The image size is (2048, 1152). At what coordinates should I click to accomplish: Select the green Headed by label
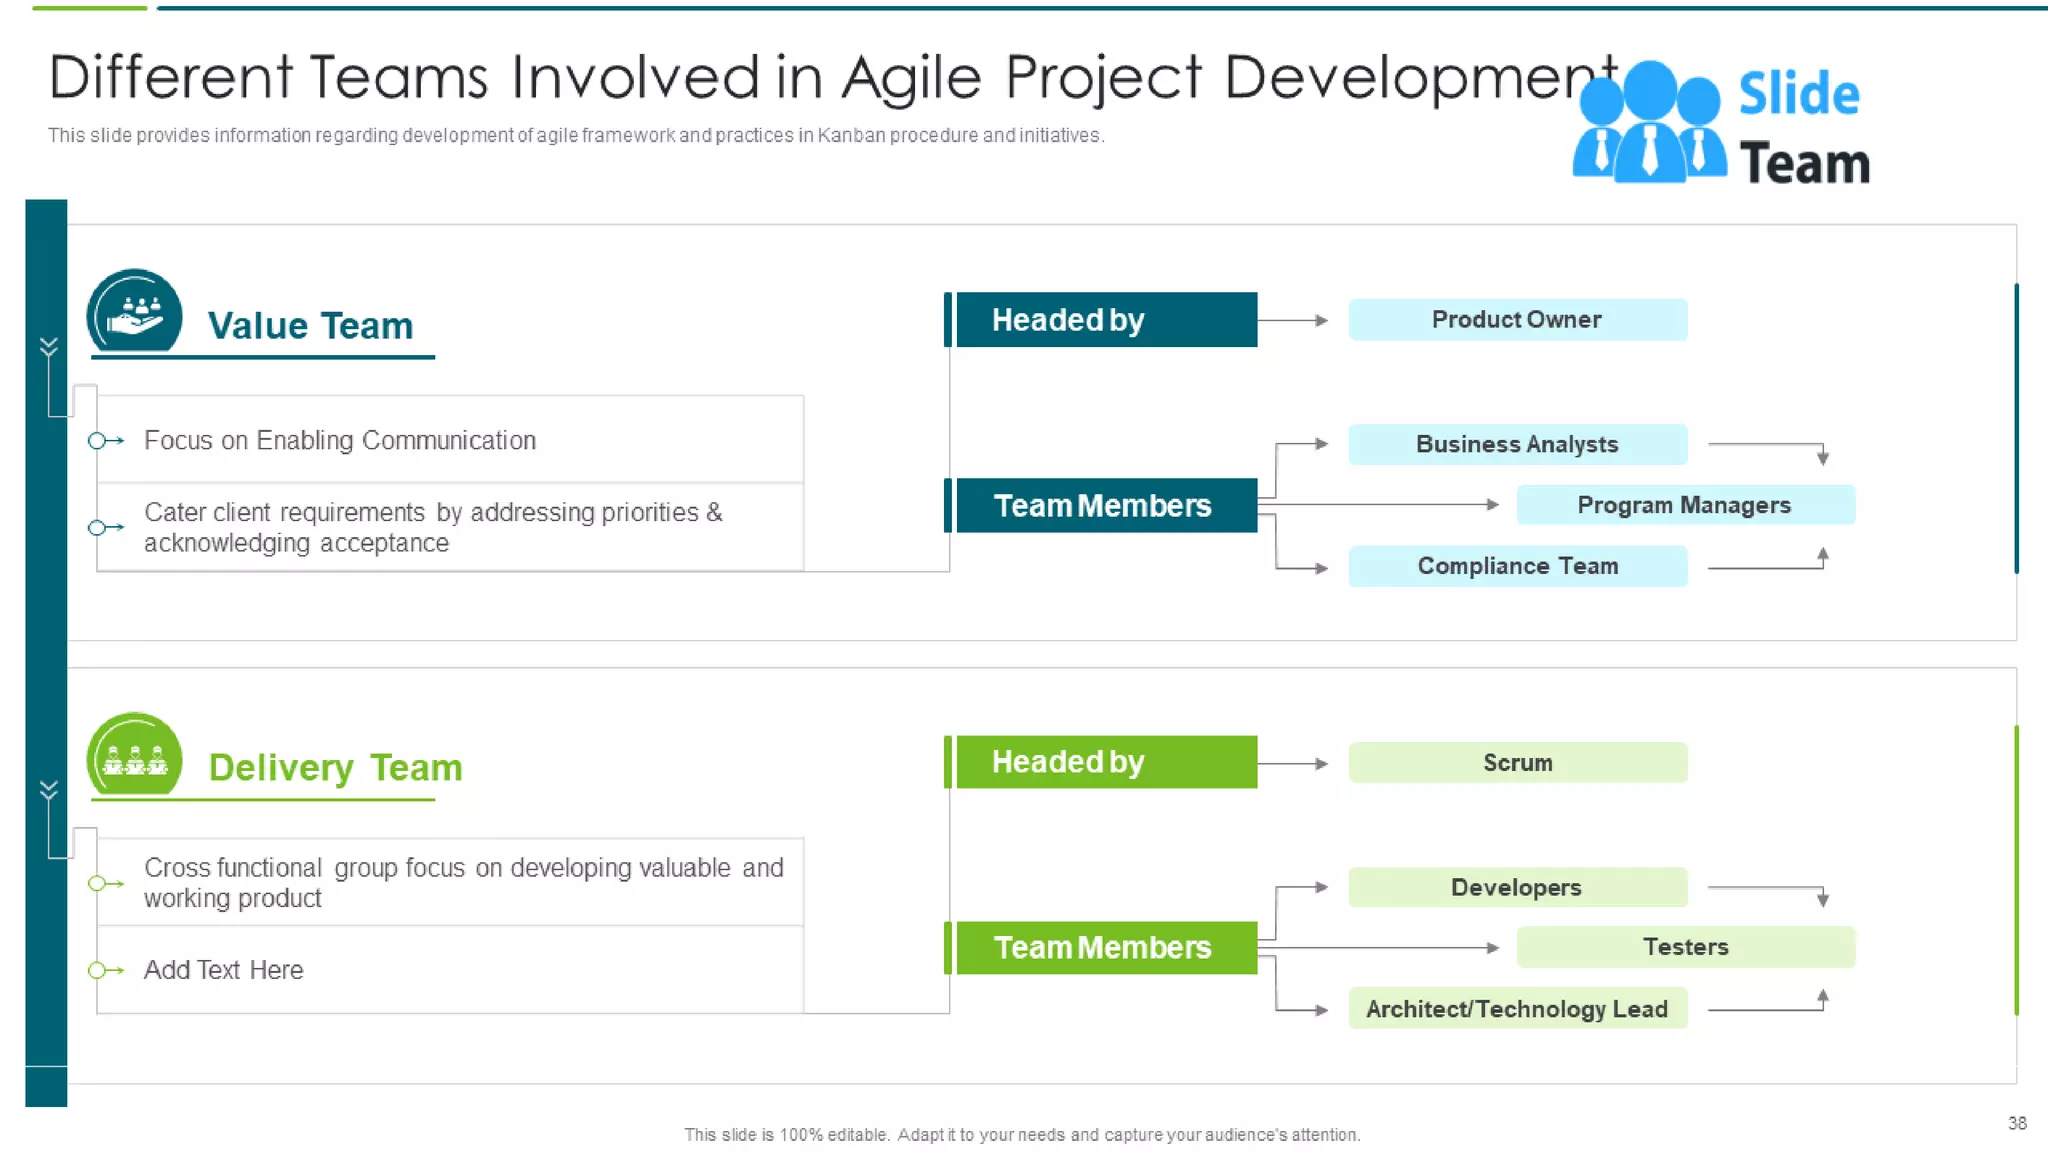coord(1105,763)
